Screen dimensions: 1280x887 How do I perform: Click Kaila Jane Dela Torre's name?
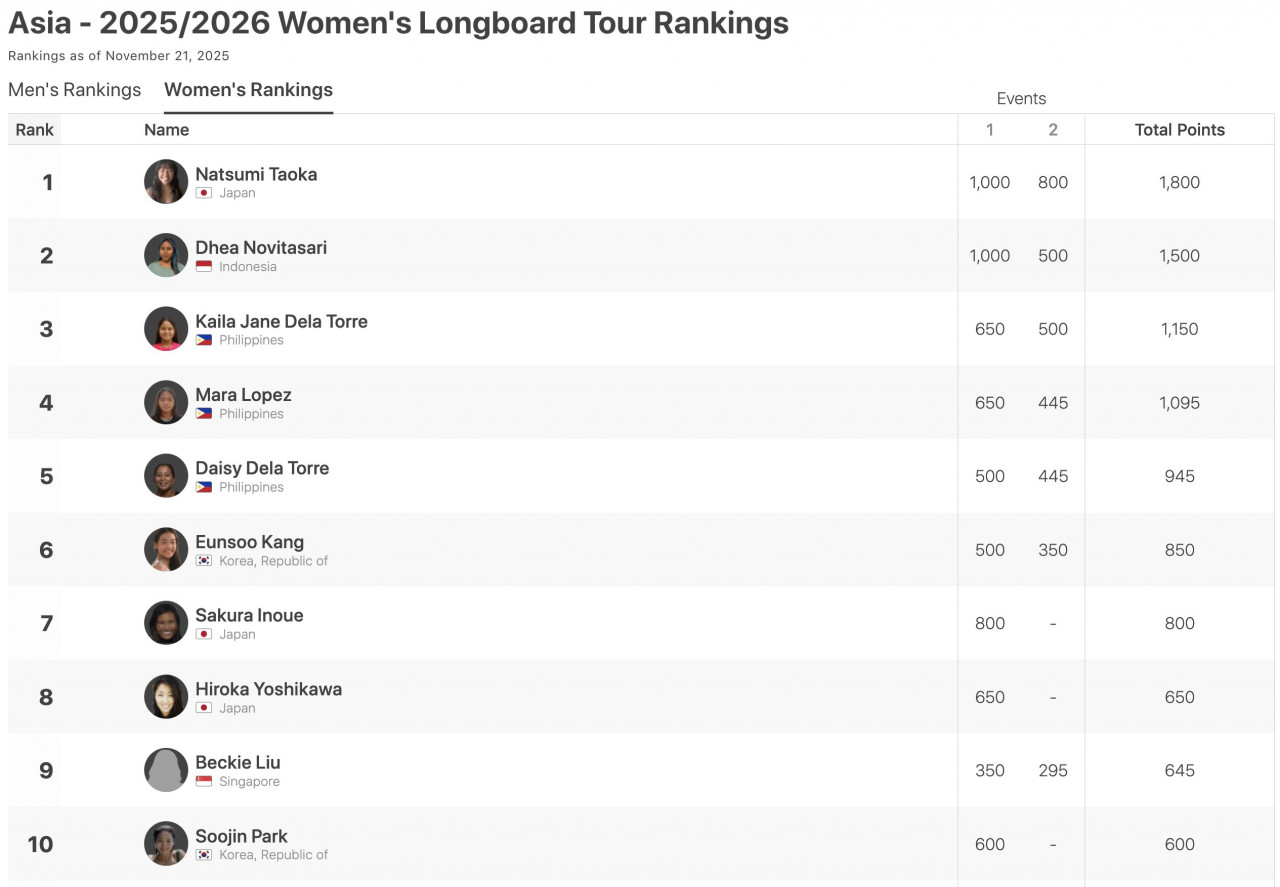[x=281, y=321]
